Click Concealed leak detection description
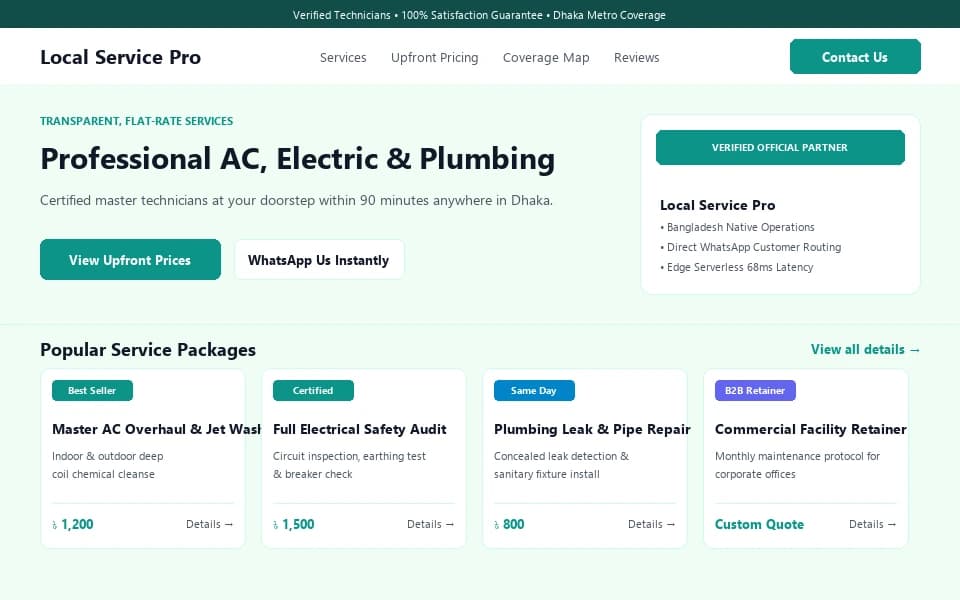Viewport: 960px width, 600px height. coord(561,465)
